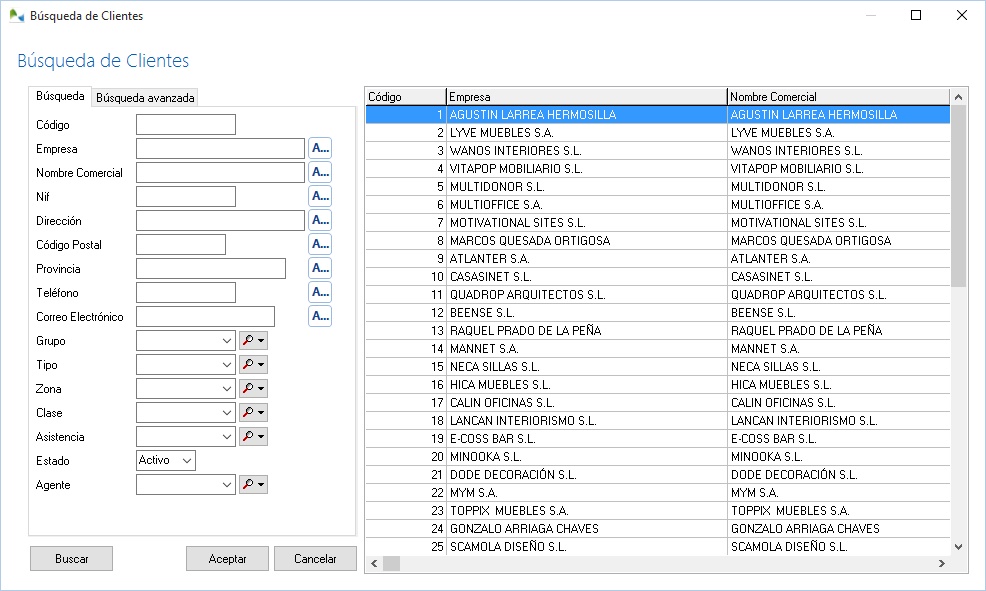Click the 'A...' icon next to Teléfono

(319, 292)
